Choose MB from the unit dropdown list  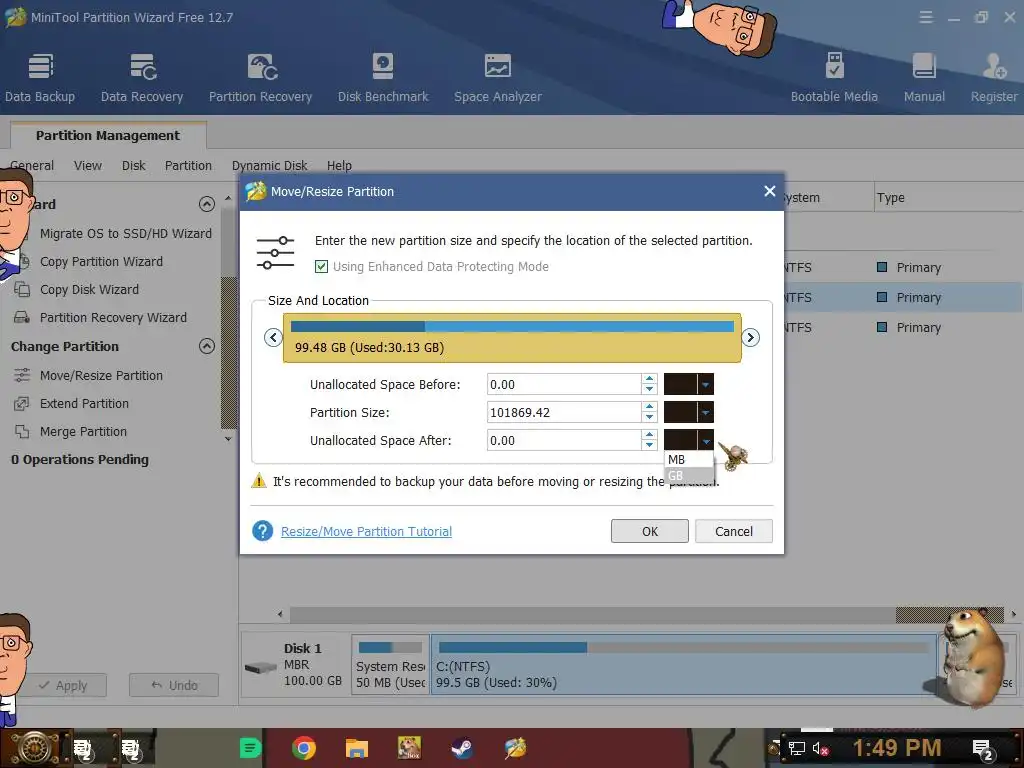pyautogui.click(x=688, y=460)
